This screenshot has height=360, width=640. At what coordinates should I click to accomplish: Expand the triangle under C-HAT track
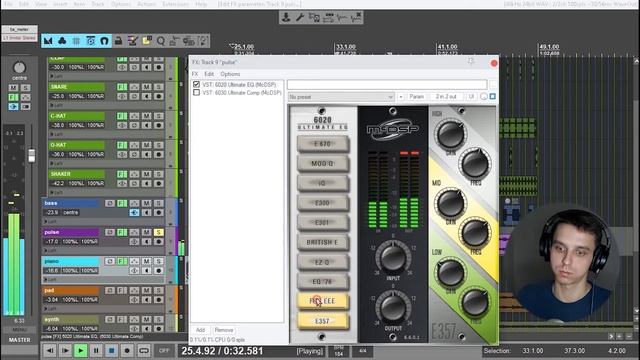(52, 134)
